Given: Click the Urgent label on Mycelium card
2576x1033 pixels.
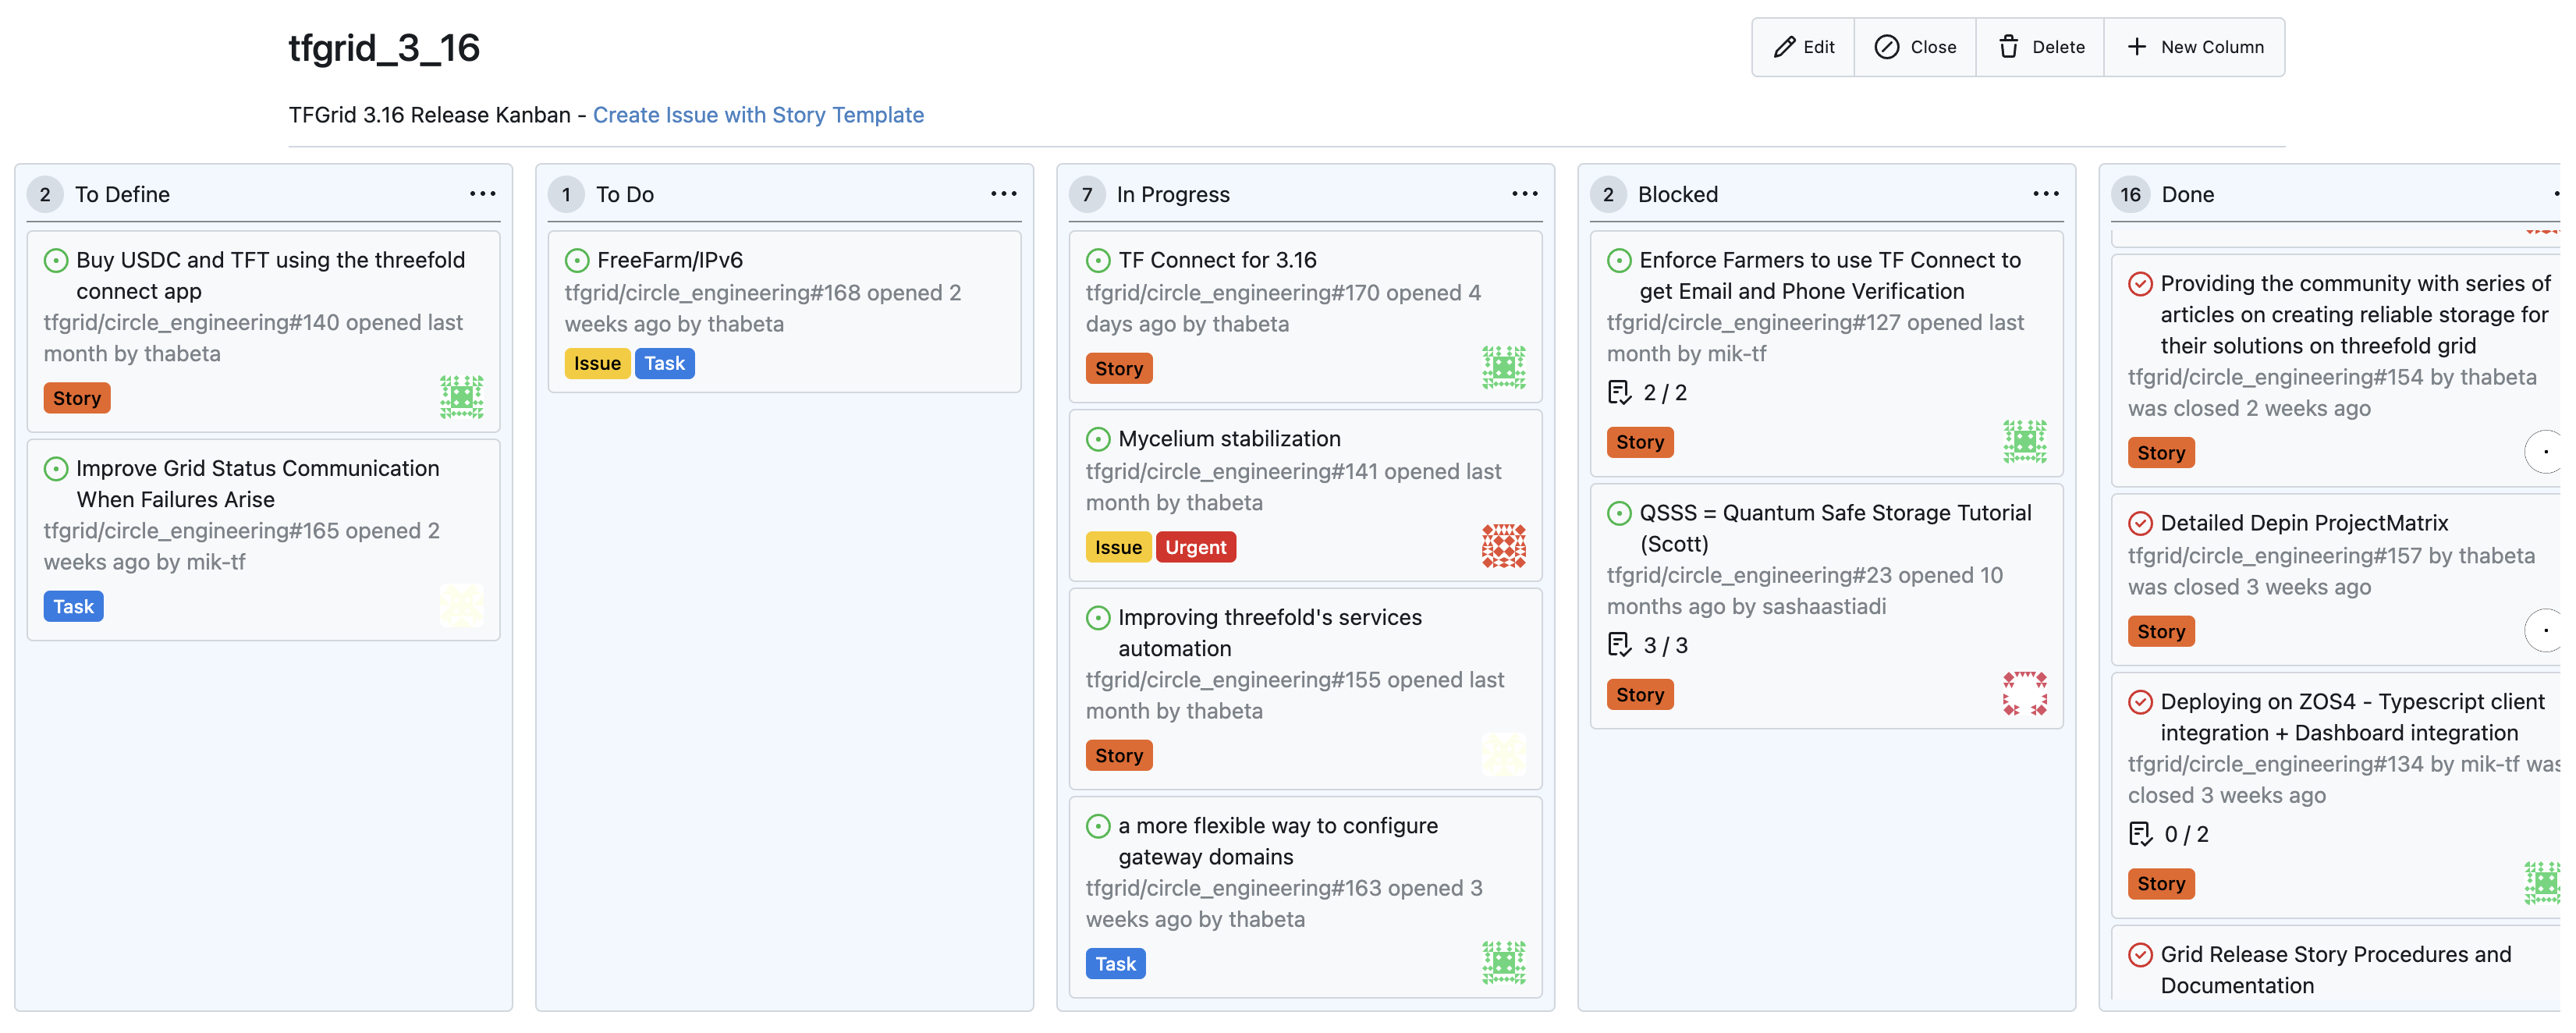Looking at the screenshot, I should [x=1195, y=548].
